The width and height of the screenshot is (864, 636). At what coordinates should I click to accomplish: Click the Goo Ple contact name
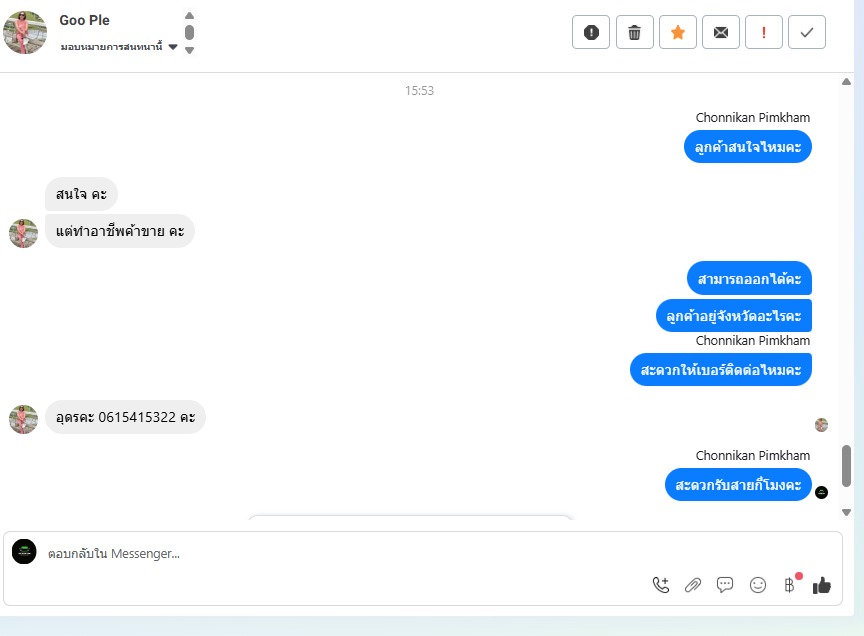[84, 20]
